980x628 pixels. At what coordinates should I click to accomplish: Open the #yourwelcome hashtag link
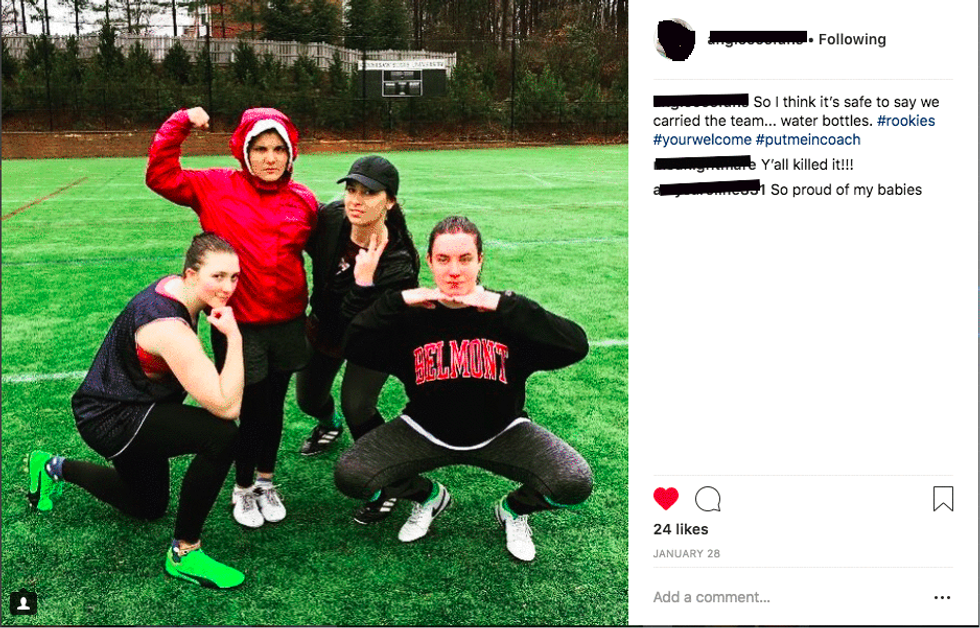tap(702, 140)
